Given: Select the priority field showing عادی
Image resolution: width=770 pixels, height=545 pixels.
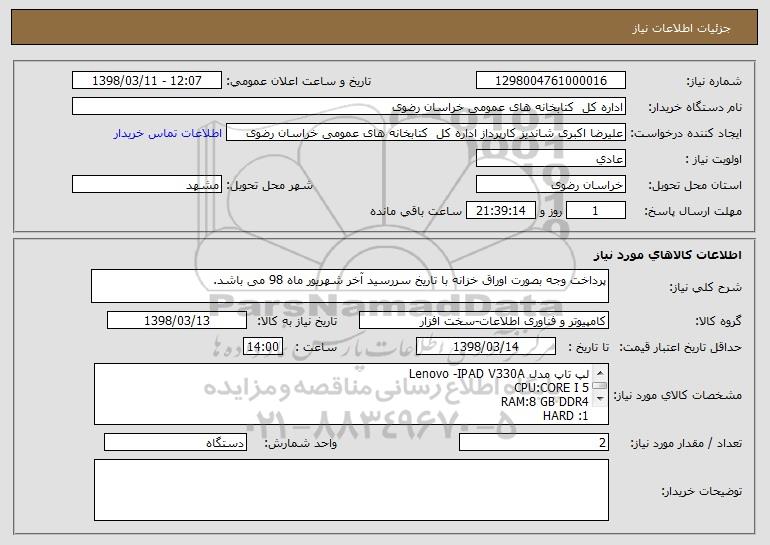Looking at the screenshot, I should [550, 159].
